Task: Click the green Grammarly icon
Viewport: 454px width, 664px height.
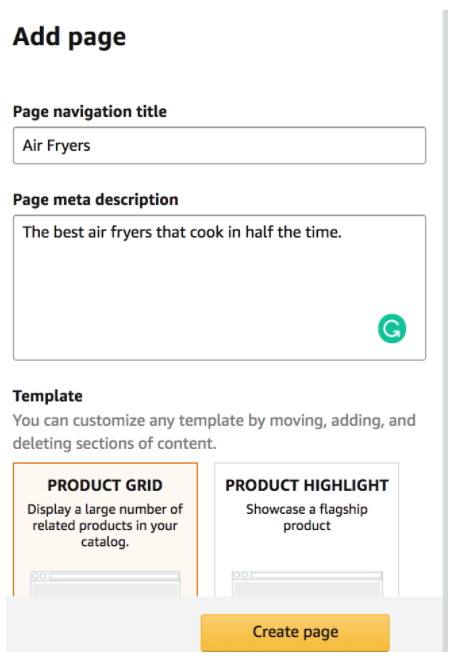Action: click(x=392, y=328)
